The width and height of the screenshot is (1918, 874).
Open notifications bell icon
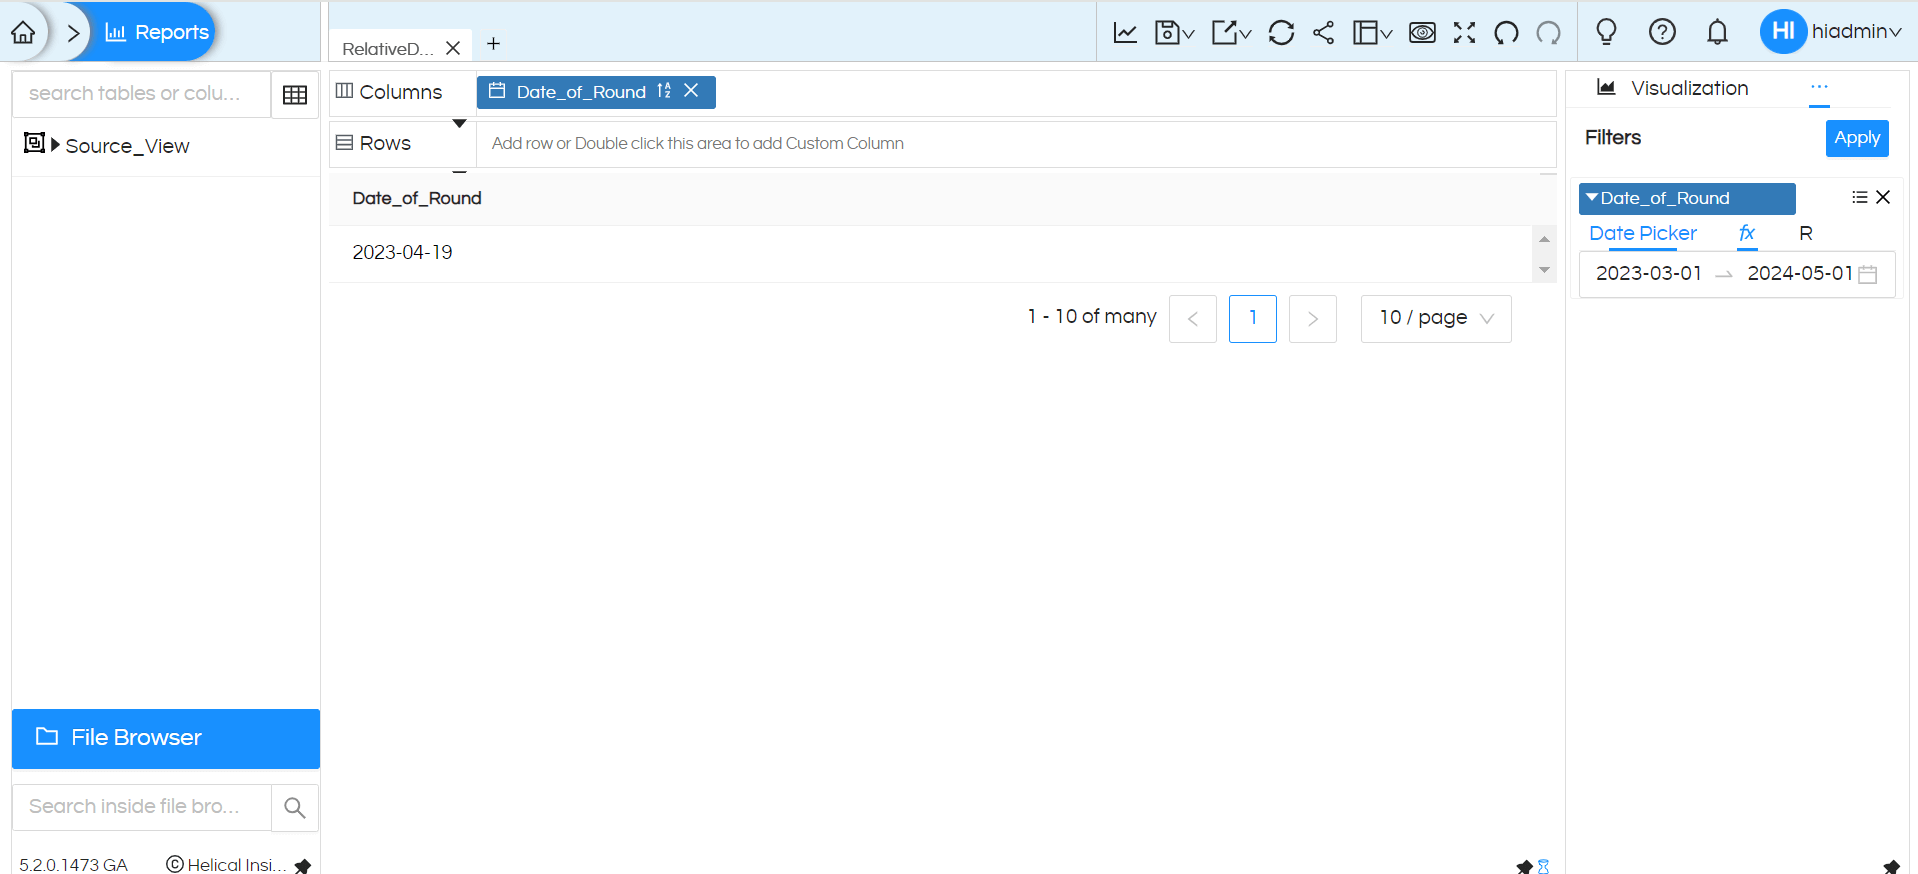pyautogui.click(x=1717, y=32)
